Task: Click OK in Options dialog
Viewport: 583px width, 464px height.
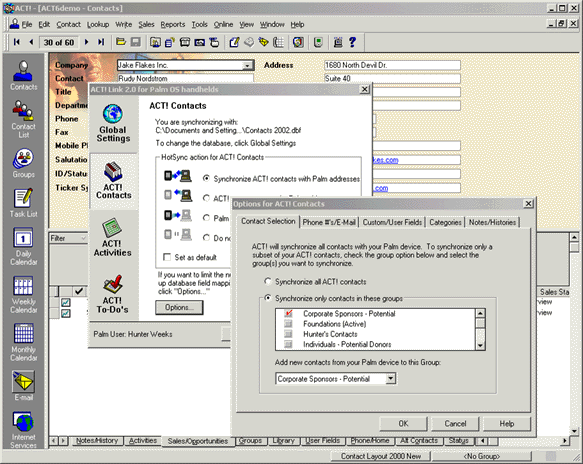Action: 403,423
